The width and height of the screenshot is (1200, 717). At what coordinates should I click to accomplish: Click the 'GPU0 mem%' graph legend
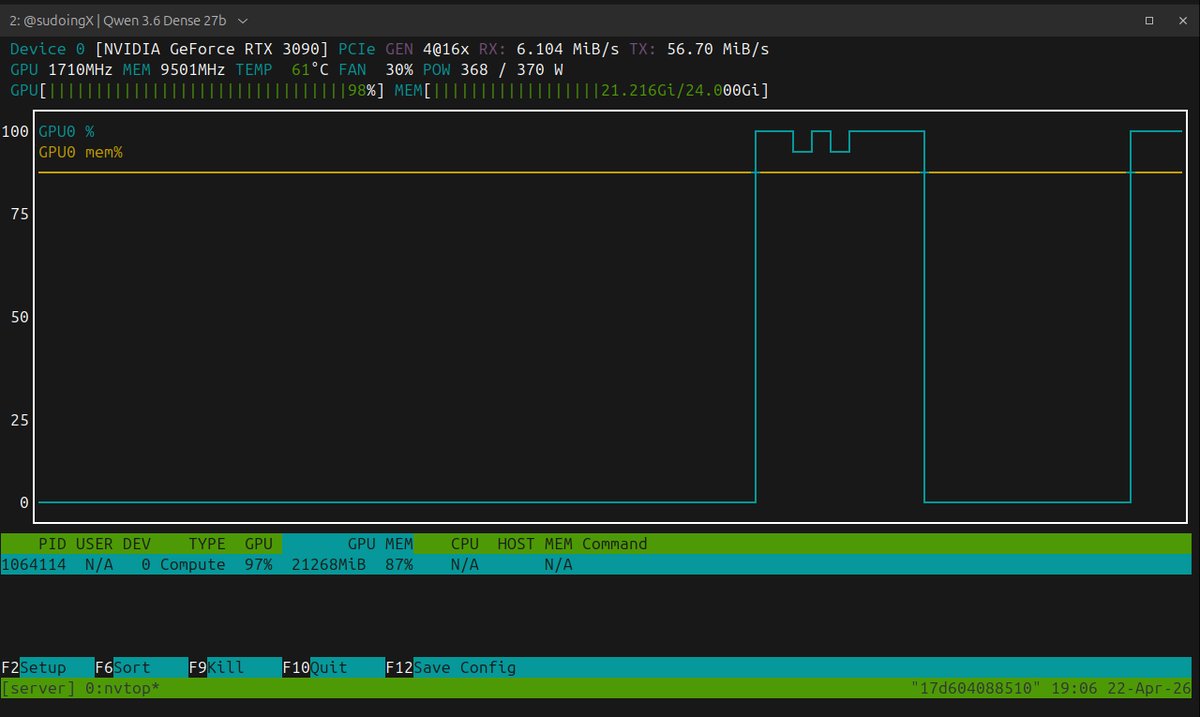(x=81, y=152)
